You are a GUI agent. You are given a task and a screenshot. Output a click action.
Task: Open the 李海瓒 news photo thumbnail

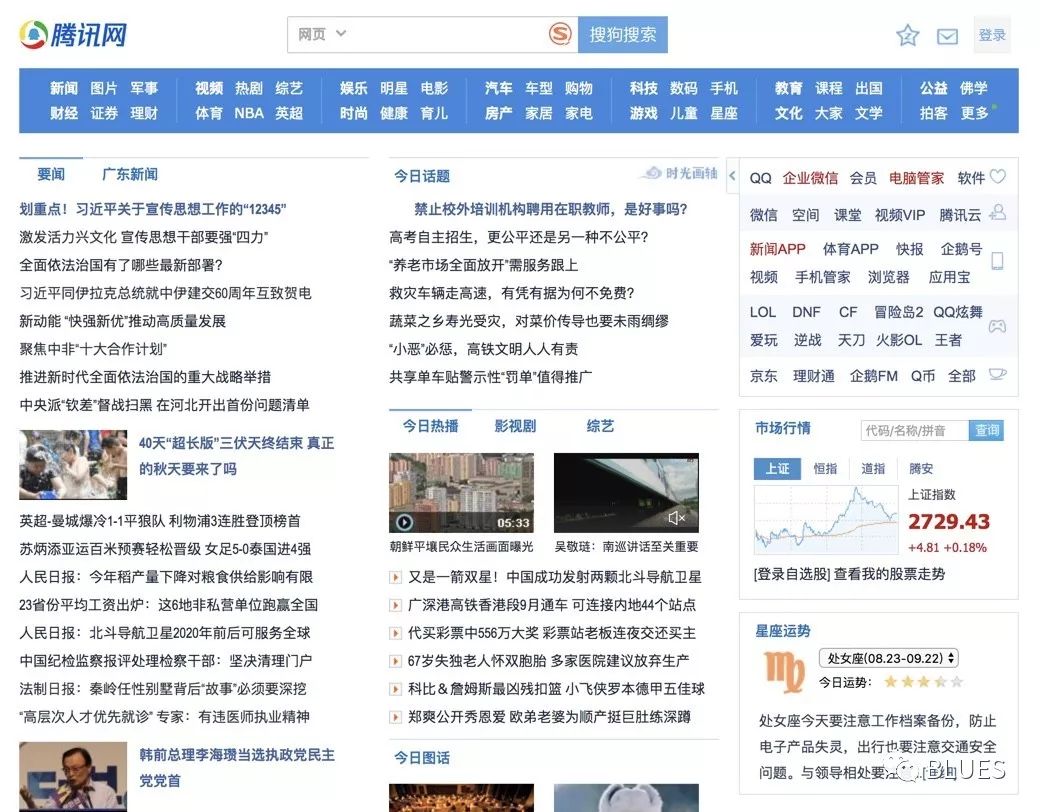(x=73, y=776)
